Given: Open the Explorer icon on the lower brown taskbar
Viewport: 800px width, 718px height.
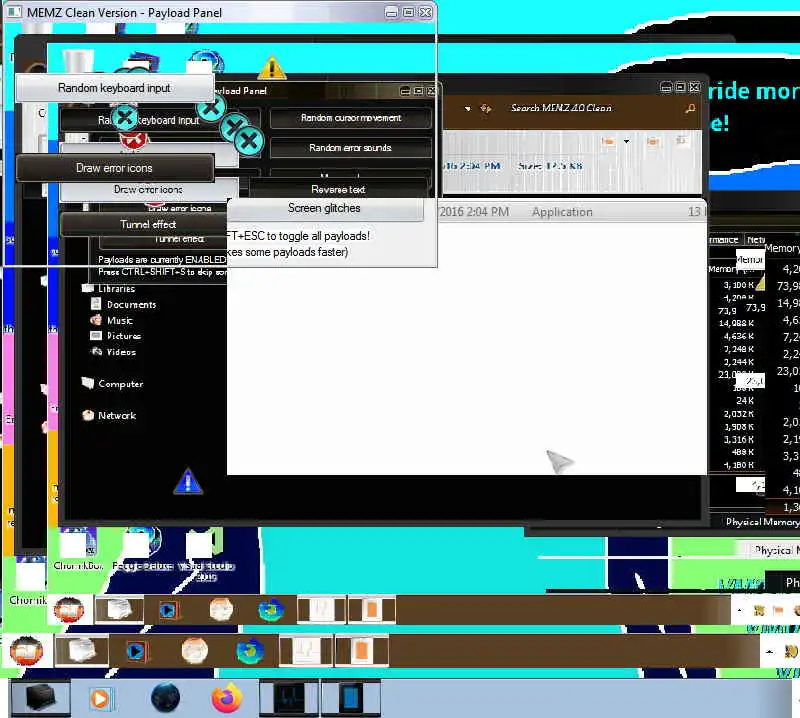Looking at the screenshot, I should tap(82, 651).
